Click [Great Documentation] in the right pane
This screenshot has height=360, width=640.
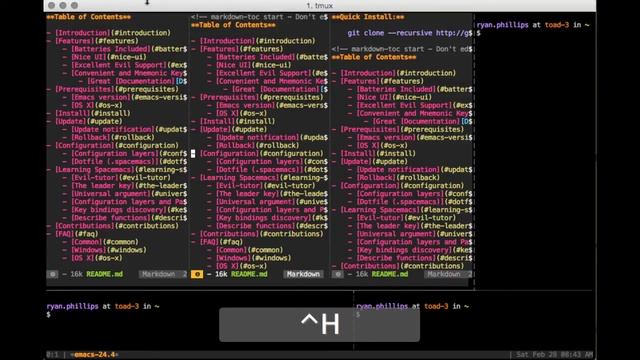(x=417, y=122)
